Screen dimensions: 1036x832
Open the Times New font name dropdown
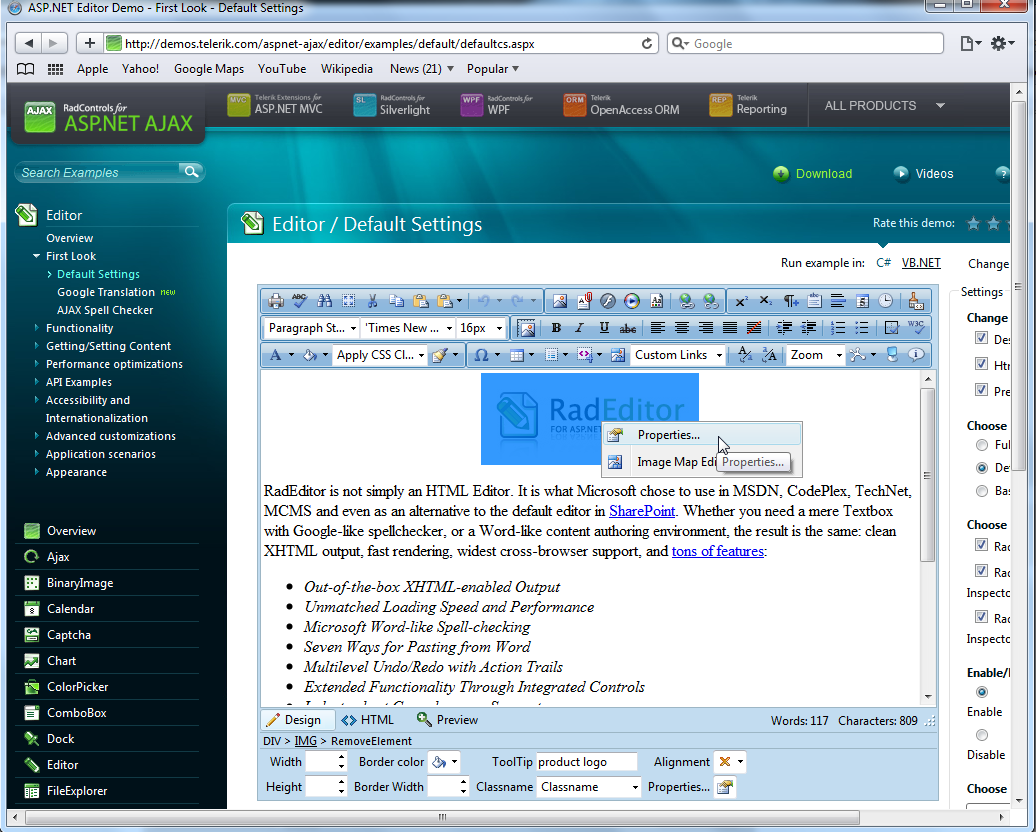coord(408,328)
